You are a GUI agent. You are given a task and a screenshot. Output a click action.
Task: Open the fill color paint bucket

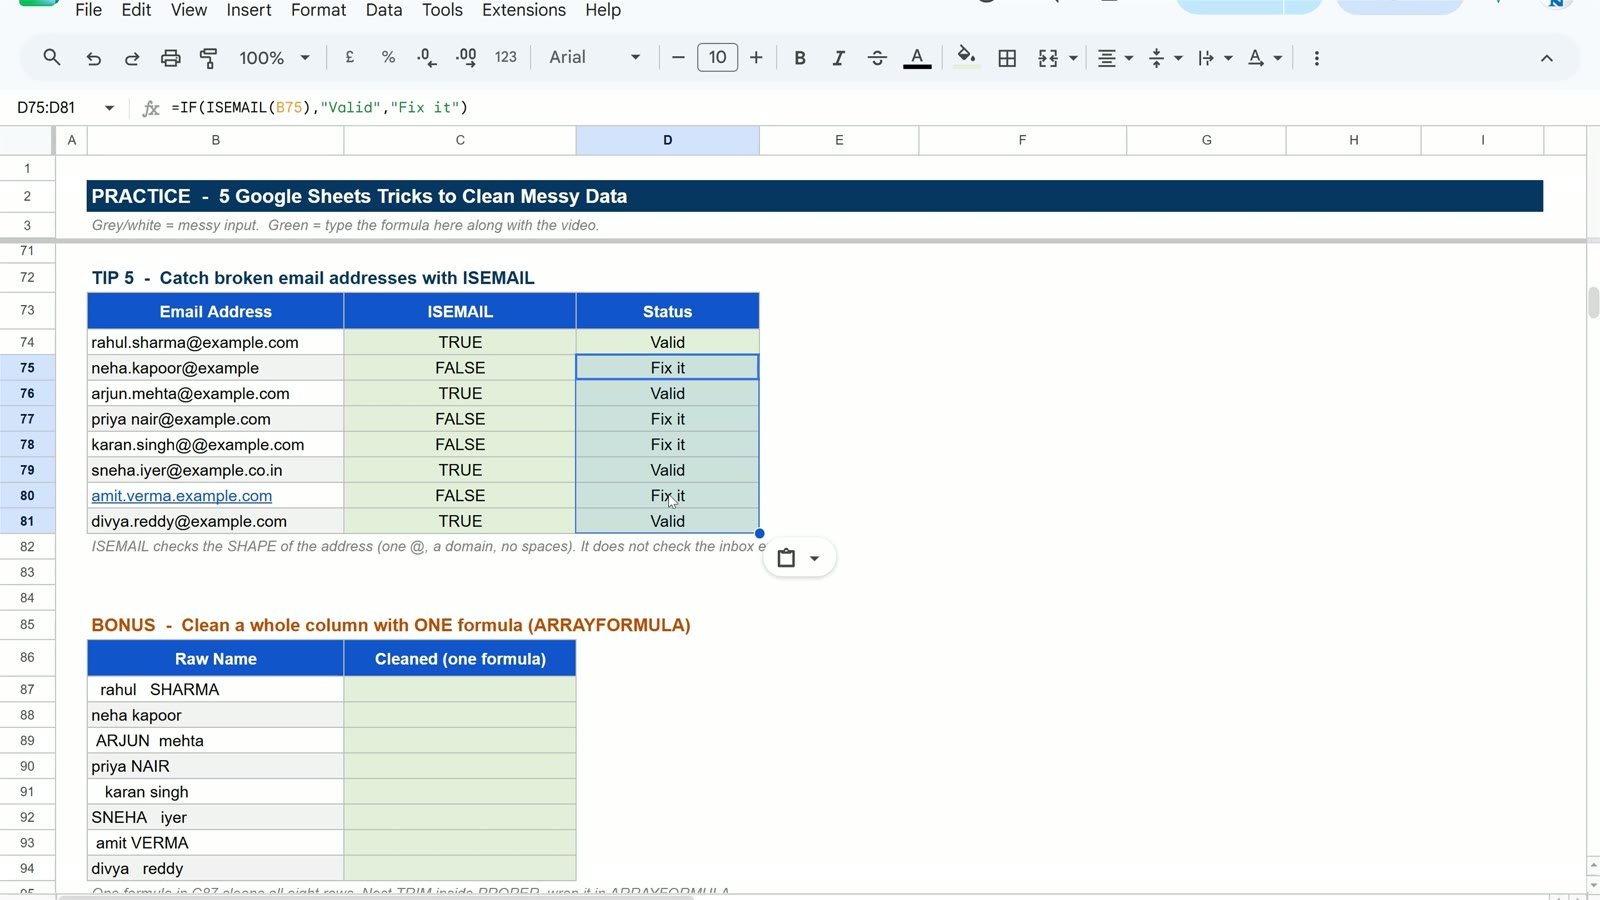click(966, 57)
